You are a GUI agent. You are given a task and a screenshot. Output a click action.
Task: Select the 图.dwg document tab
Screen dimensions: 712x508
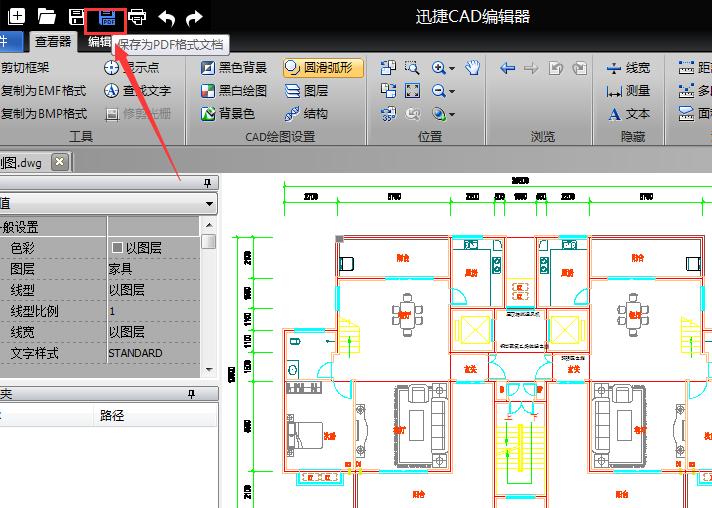coord(21,163)
